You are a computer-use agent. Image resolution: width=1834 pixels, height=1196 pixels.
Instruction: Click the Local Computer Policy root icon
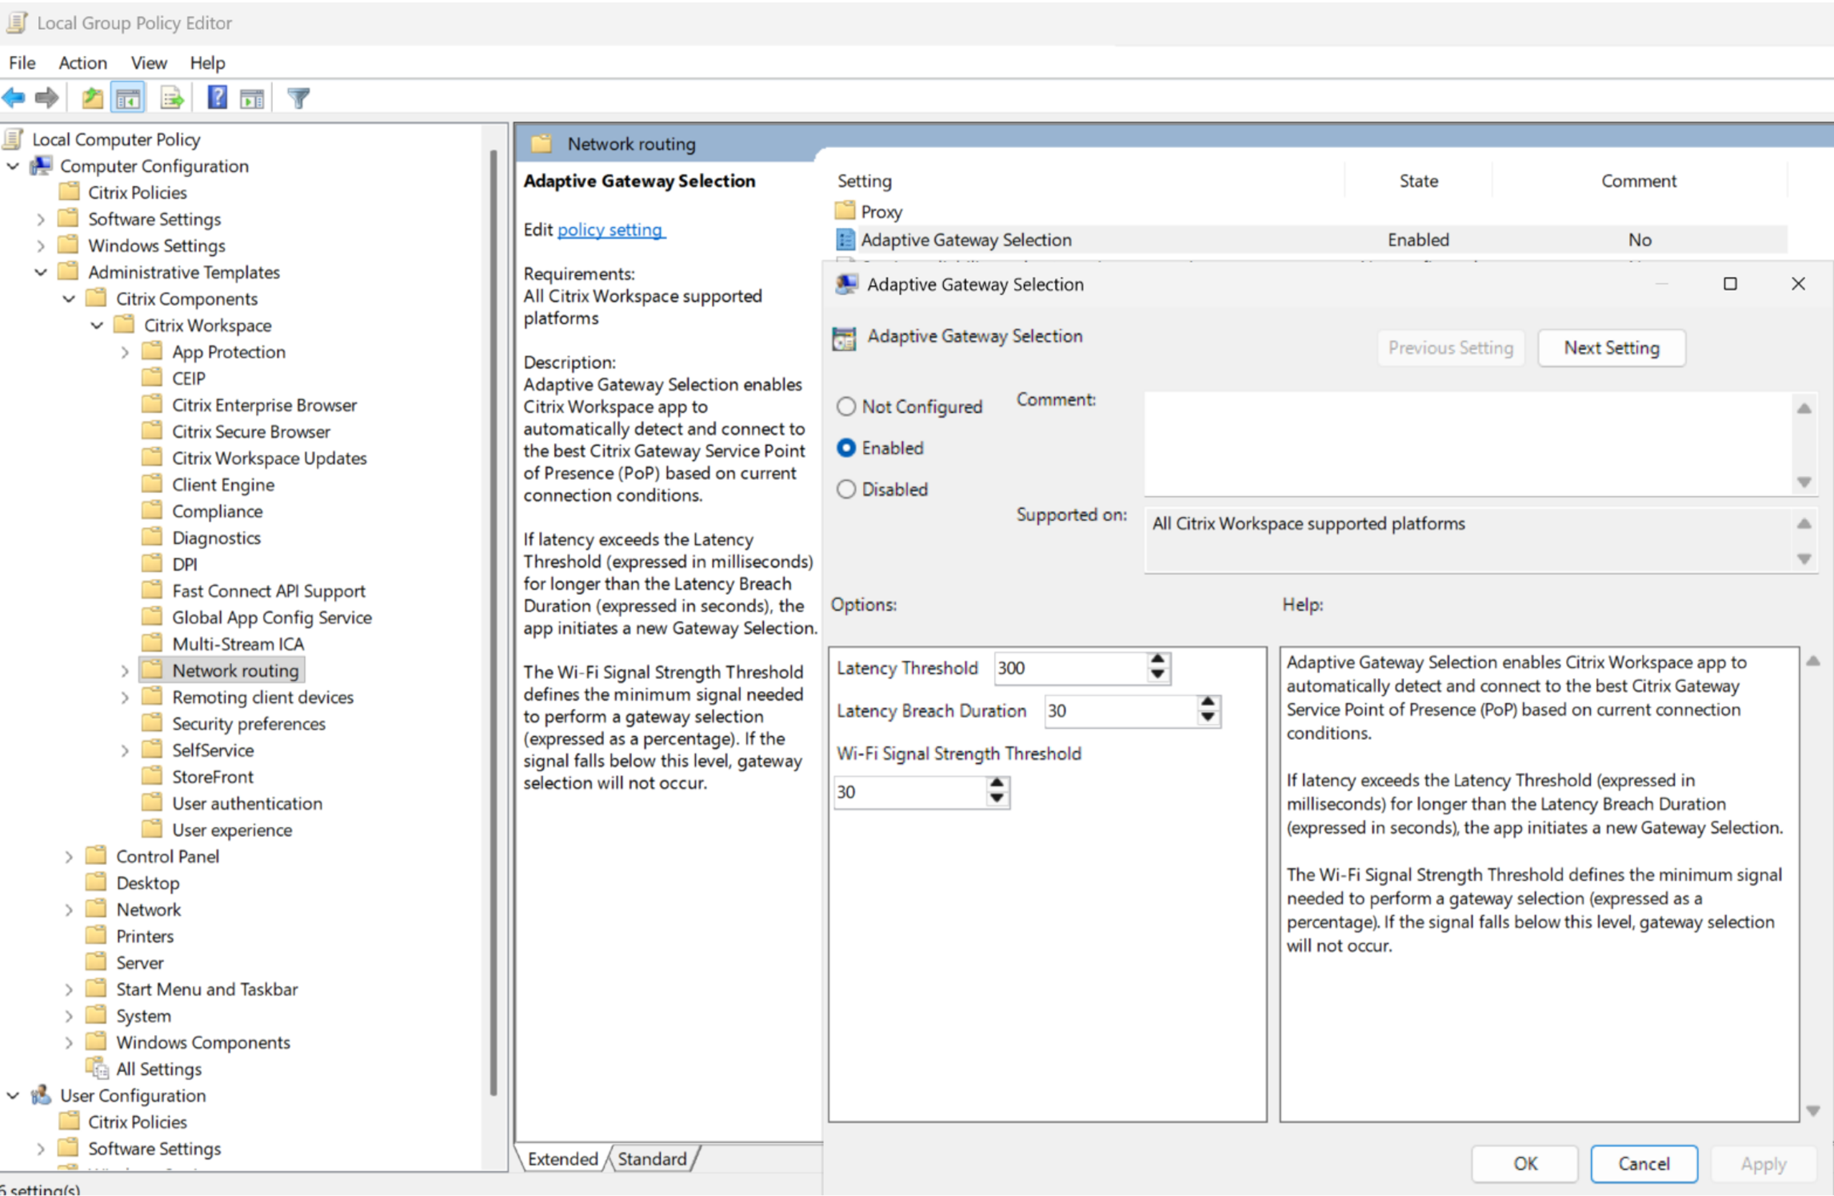14,139
